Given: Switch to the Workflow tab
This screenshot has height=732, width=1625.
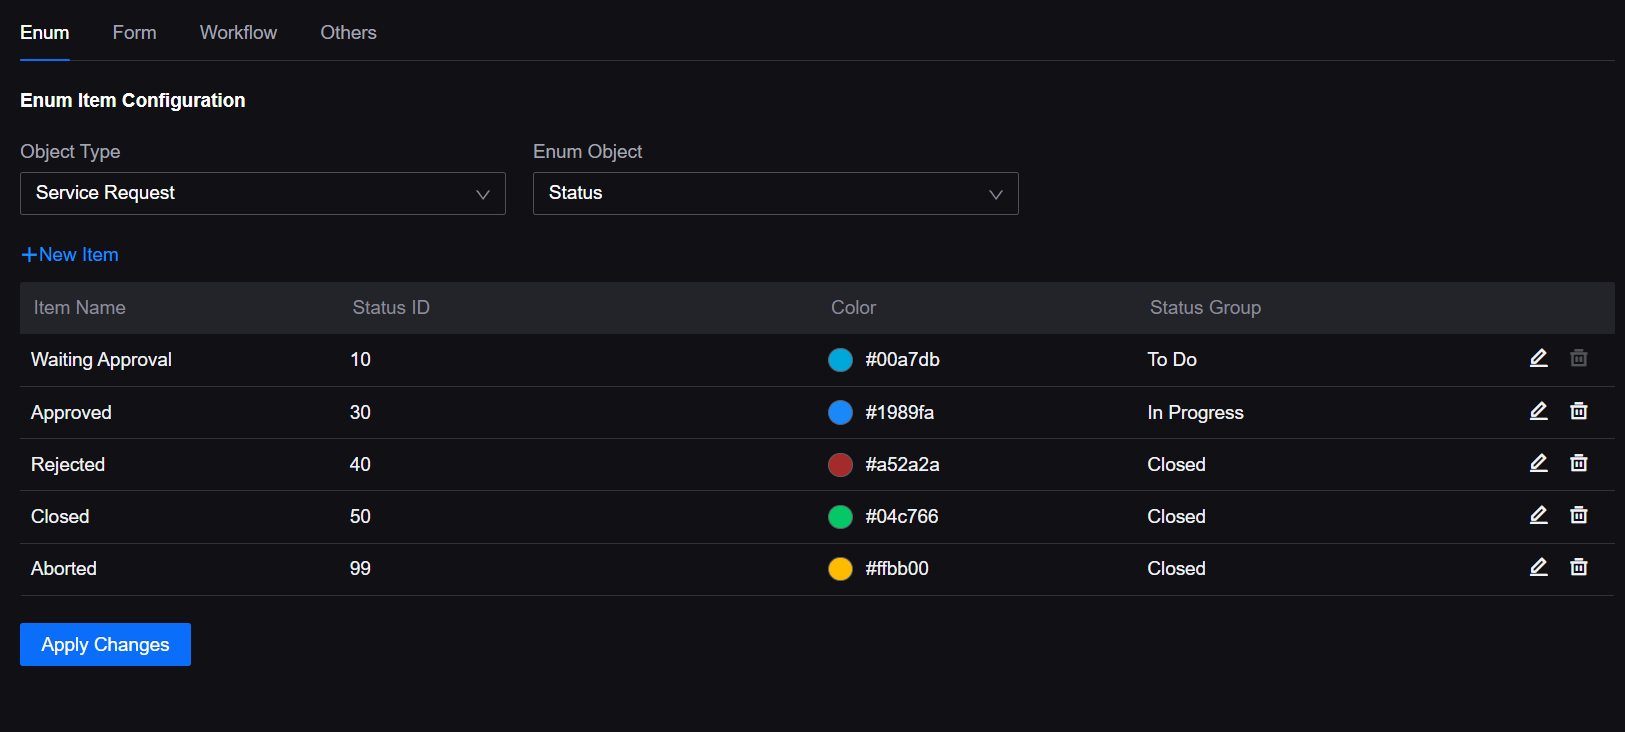Looking at the screenshot, I should pyautogui.click(x=238, y=33).
